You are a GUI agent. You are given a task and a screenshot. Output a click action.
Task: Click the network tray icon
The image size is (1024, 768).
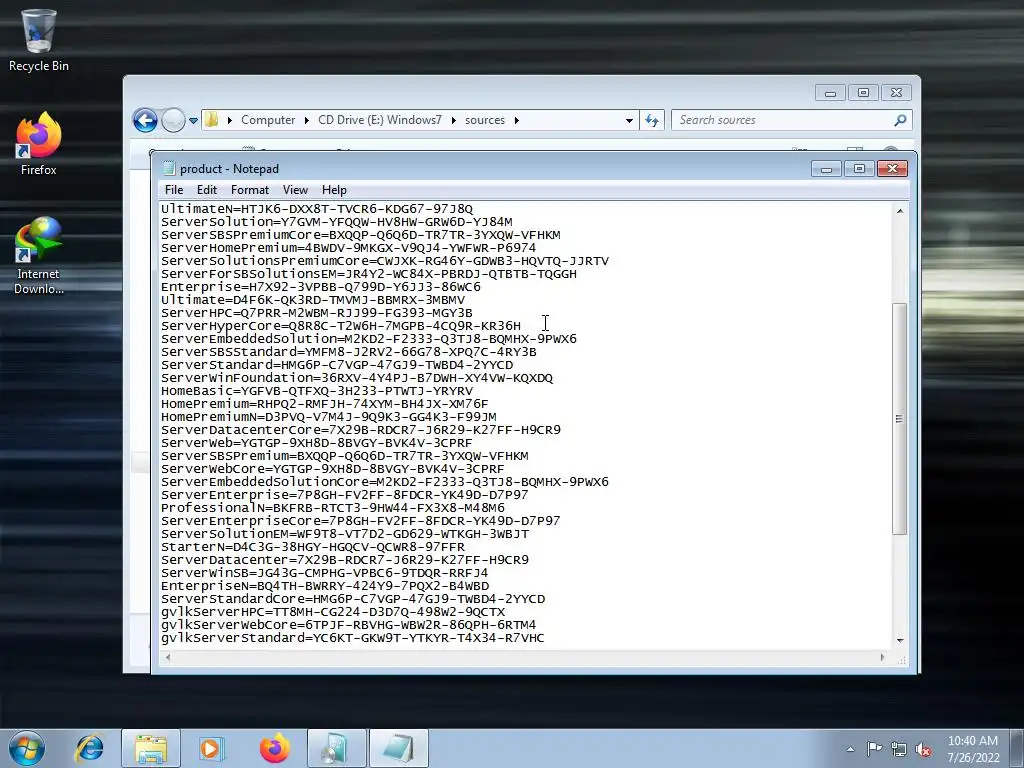click(x=899, y=749)
